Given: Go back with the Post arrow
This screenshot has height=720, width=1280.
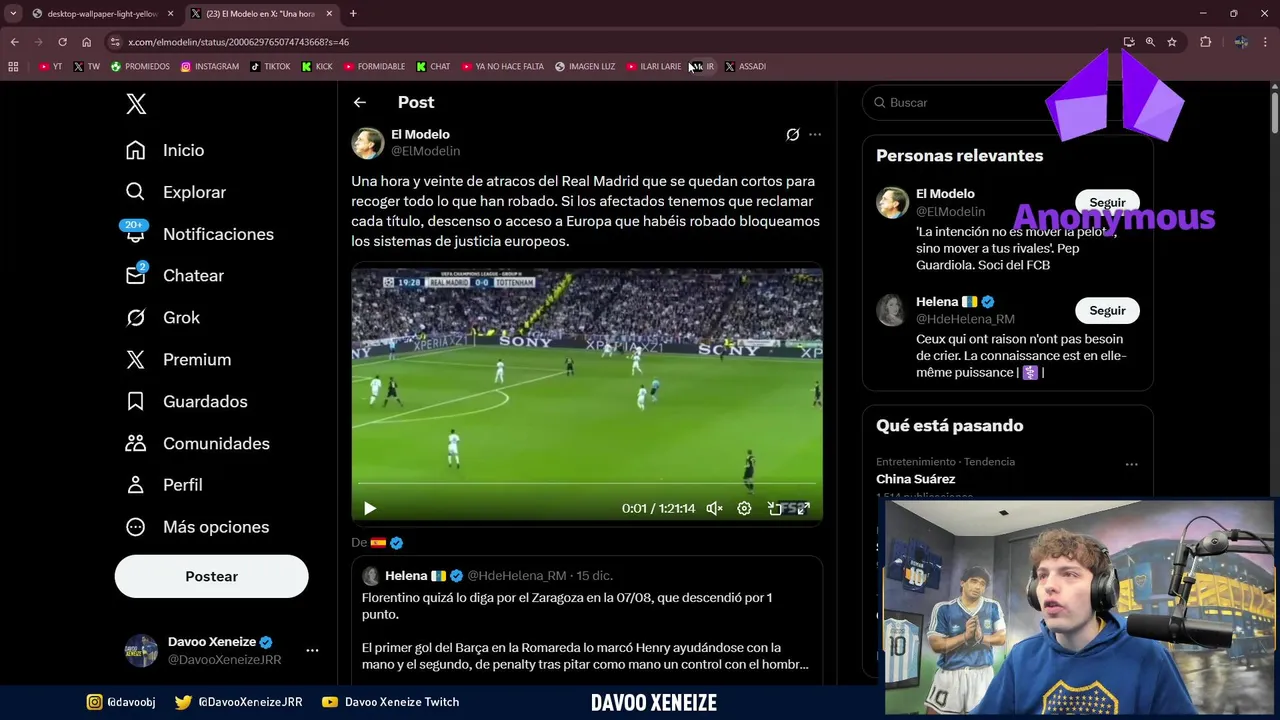Looking at the screenshot, I should pos(360,102).
